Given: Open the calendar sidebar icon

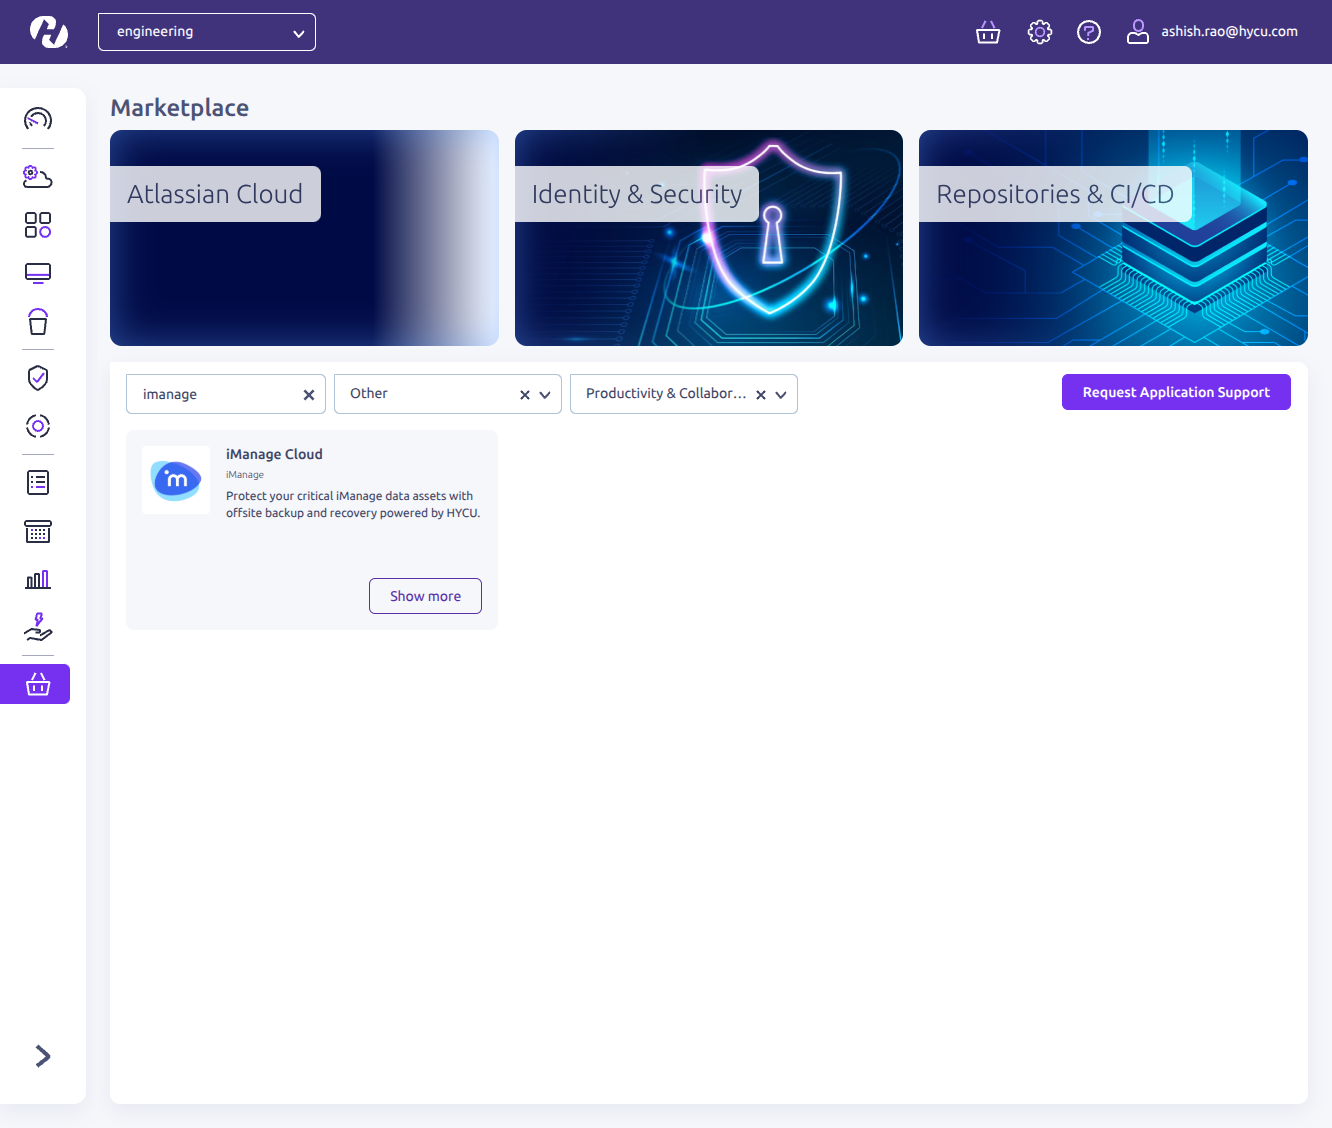Looking at the screenshot, I should [x=38, y=531].
